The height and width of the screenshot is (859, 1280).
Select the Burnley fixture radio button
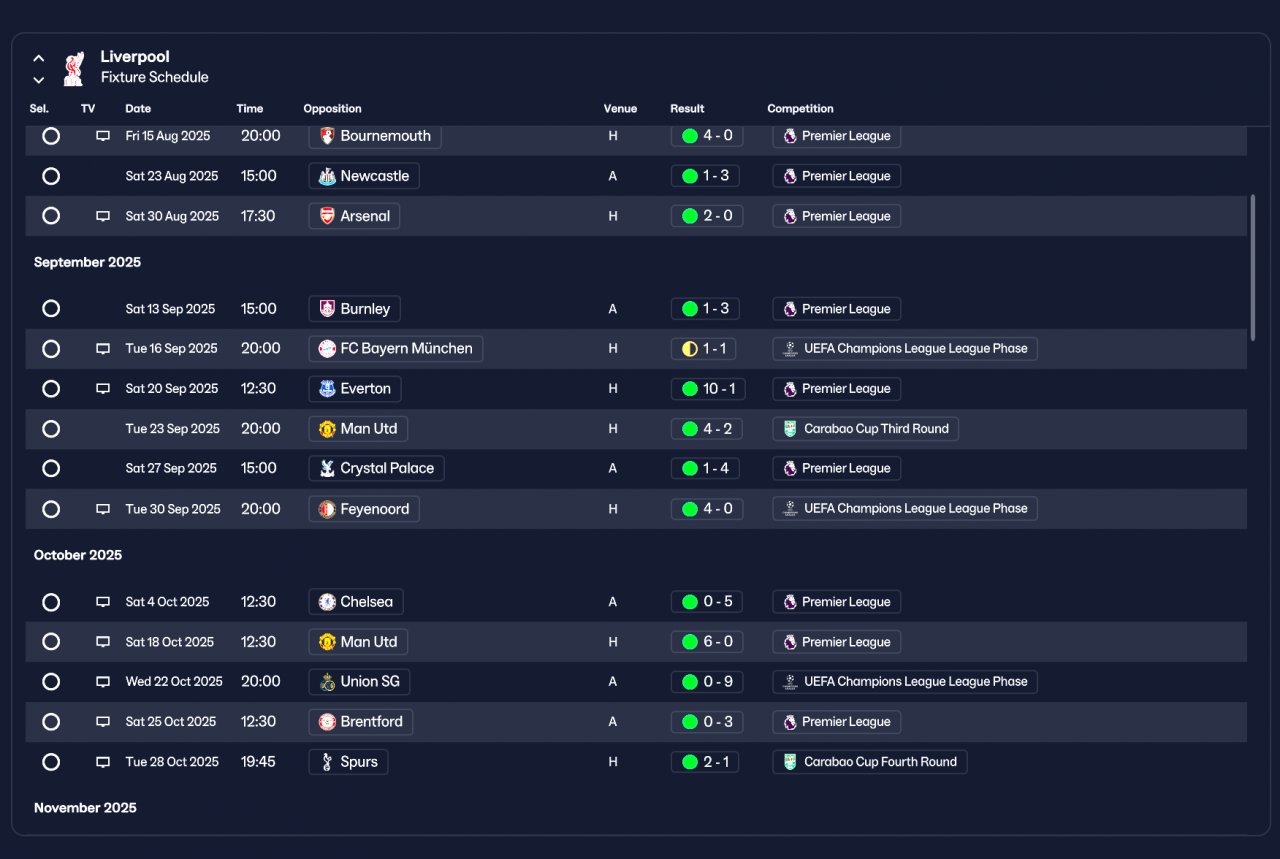pyautogui.click(x=51, y=309)
